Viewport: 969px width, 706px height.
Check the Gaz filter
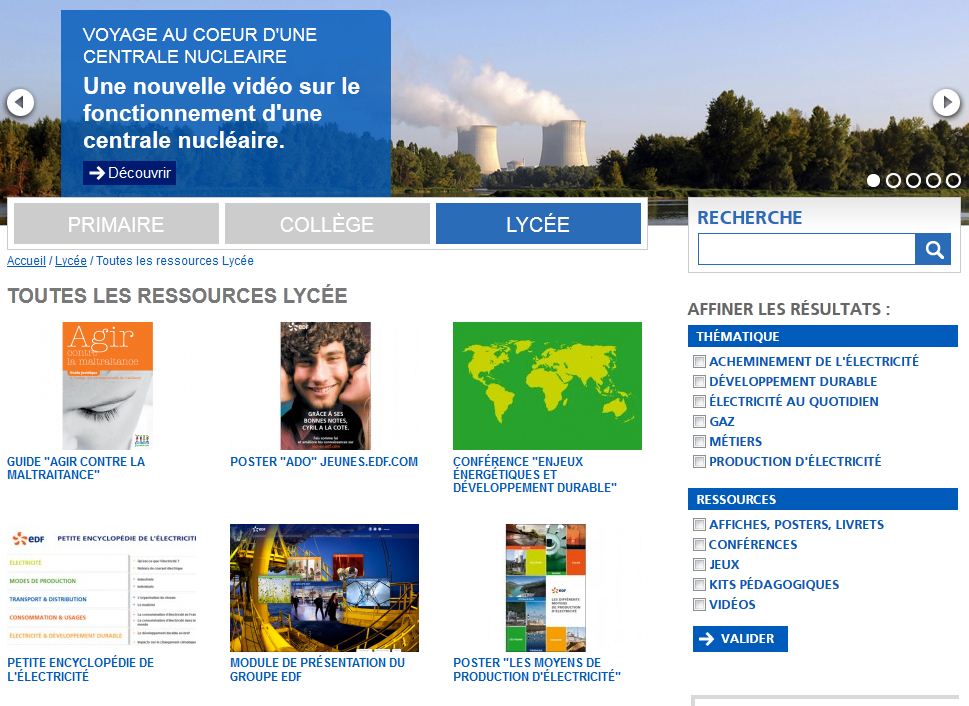pyautogui.click(x=699, y=422)
